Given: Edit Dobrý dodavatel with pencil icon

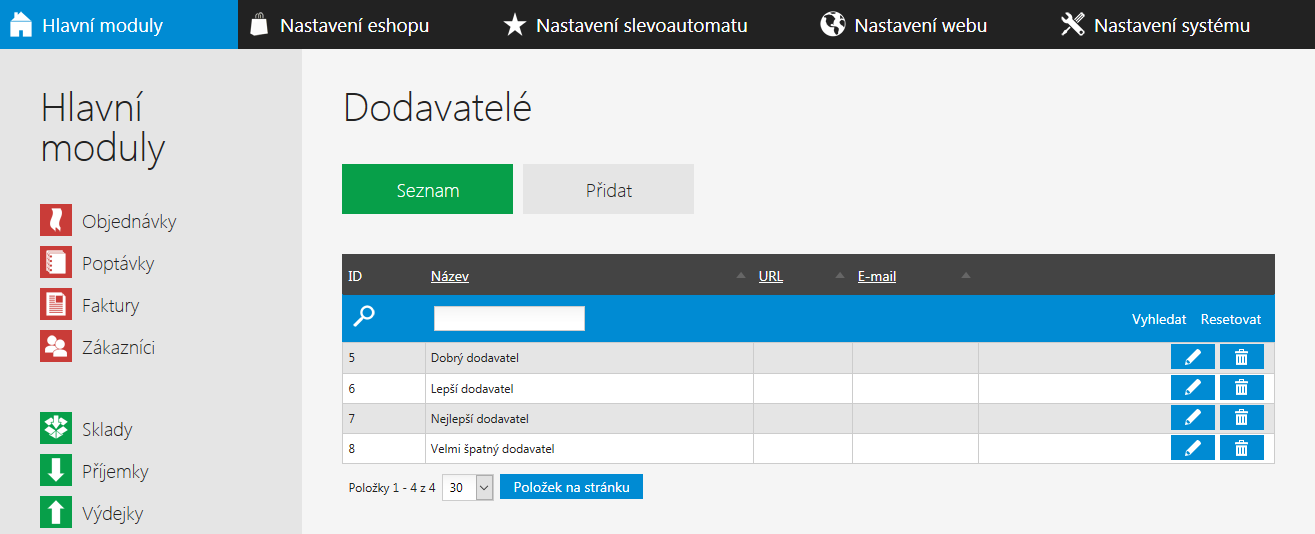Looking at the screenshot, I should click(1193, 357).
